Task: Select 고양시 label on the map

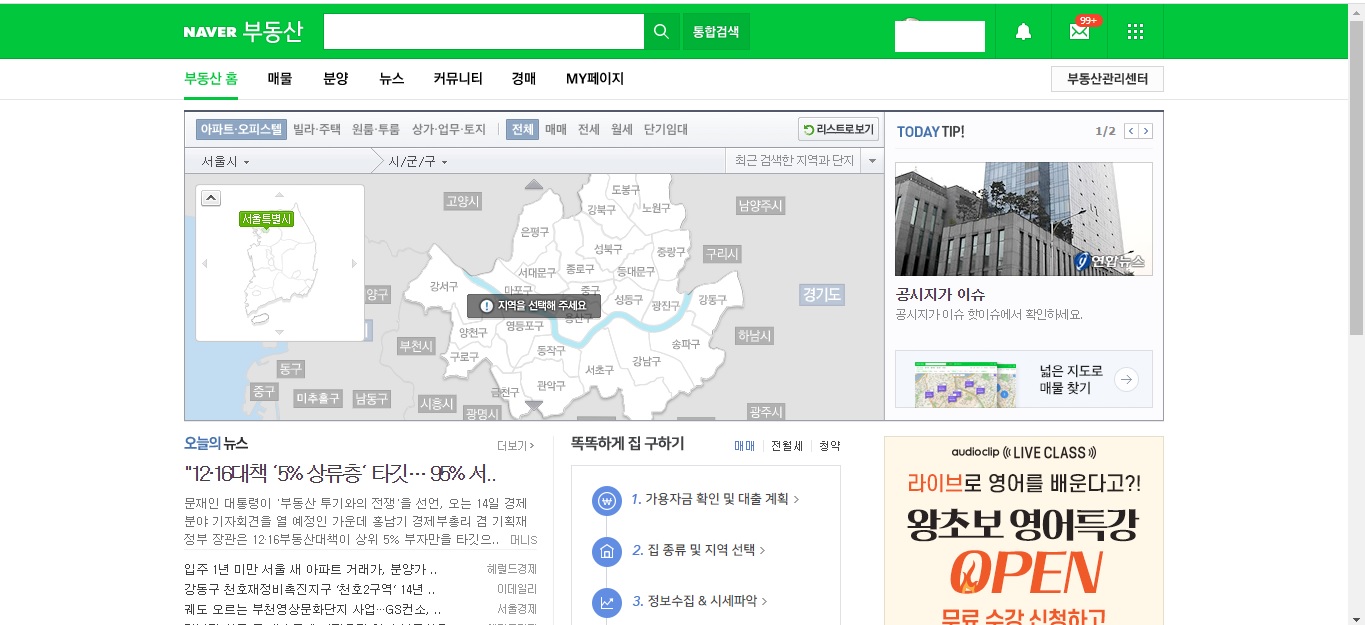Action: 463,201
